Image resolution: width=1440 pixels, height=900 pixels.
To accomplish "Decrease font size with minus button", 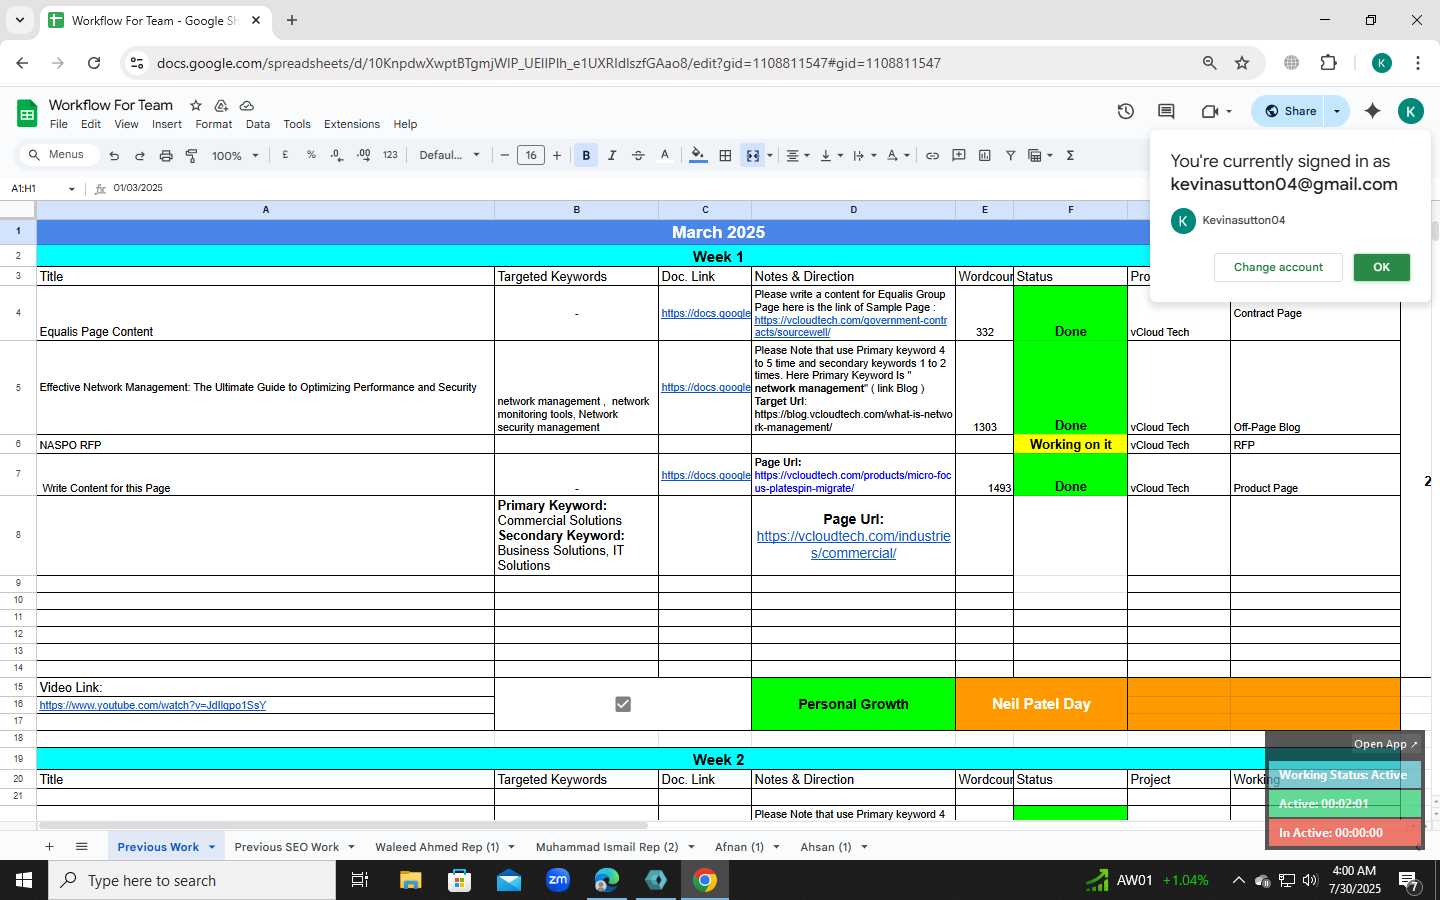I will [x=505, y=155].
